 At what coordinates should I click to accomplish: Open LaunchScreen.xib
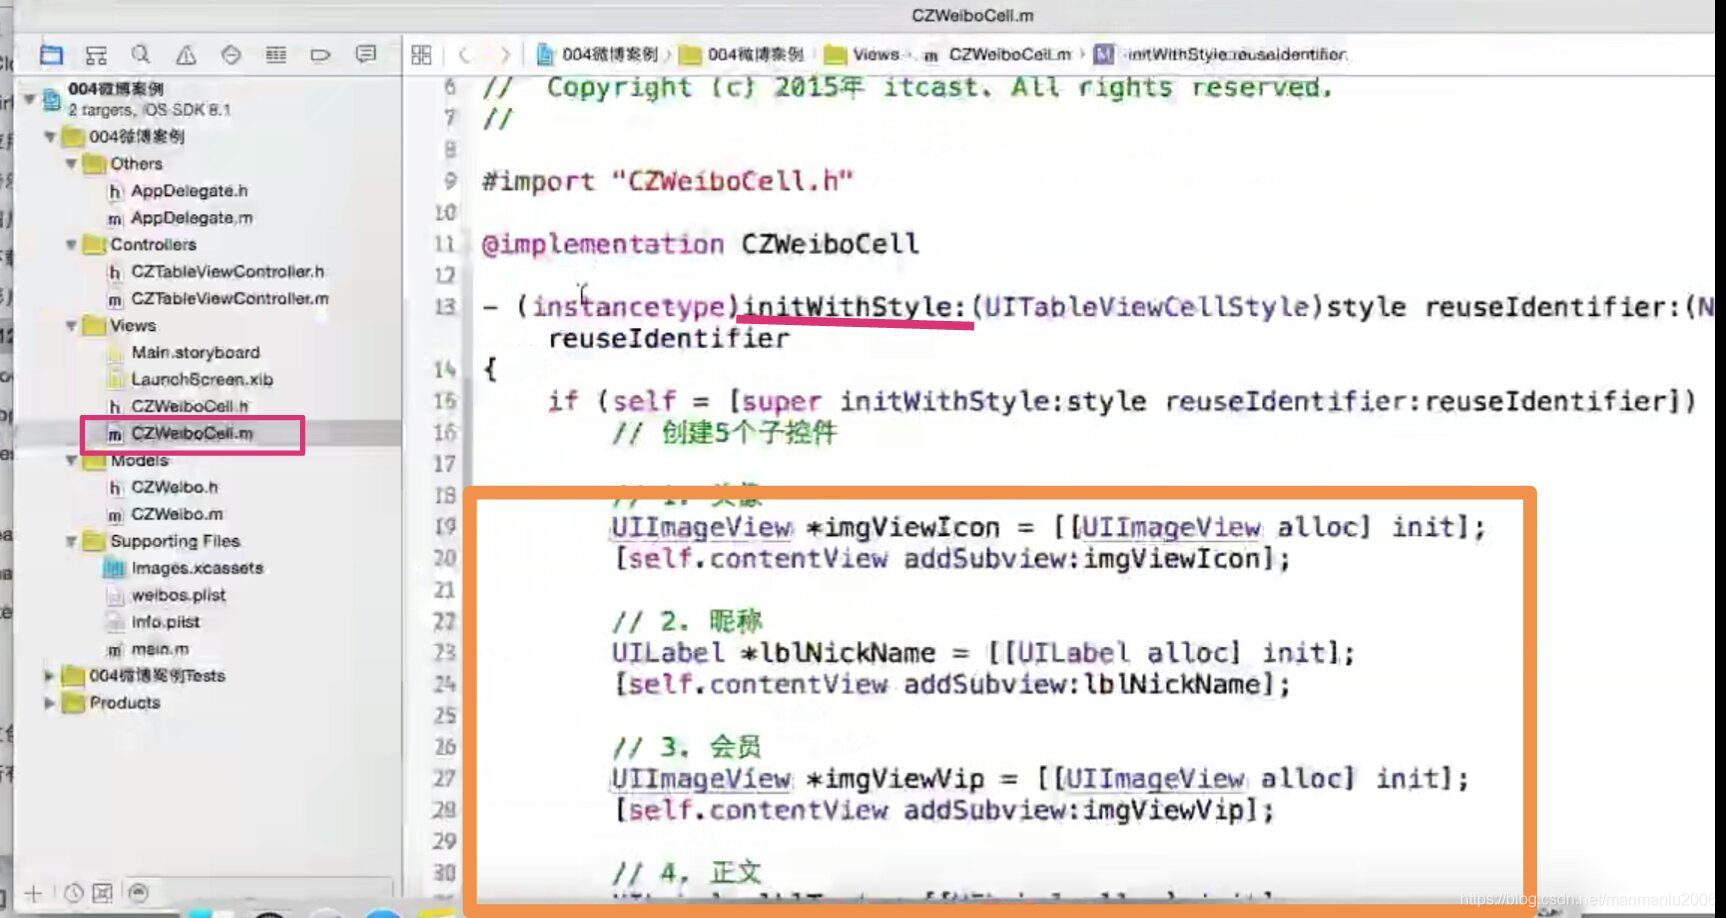point(201,380)
